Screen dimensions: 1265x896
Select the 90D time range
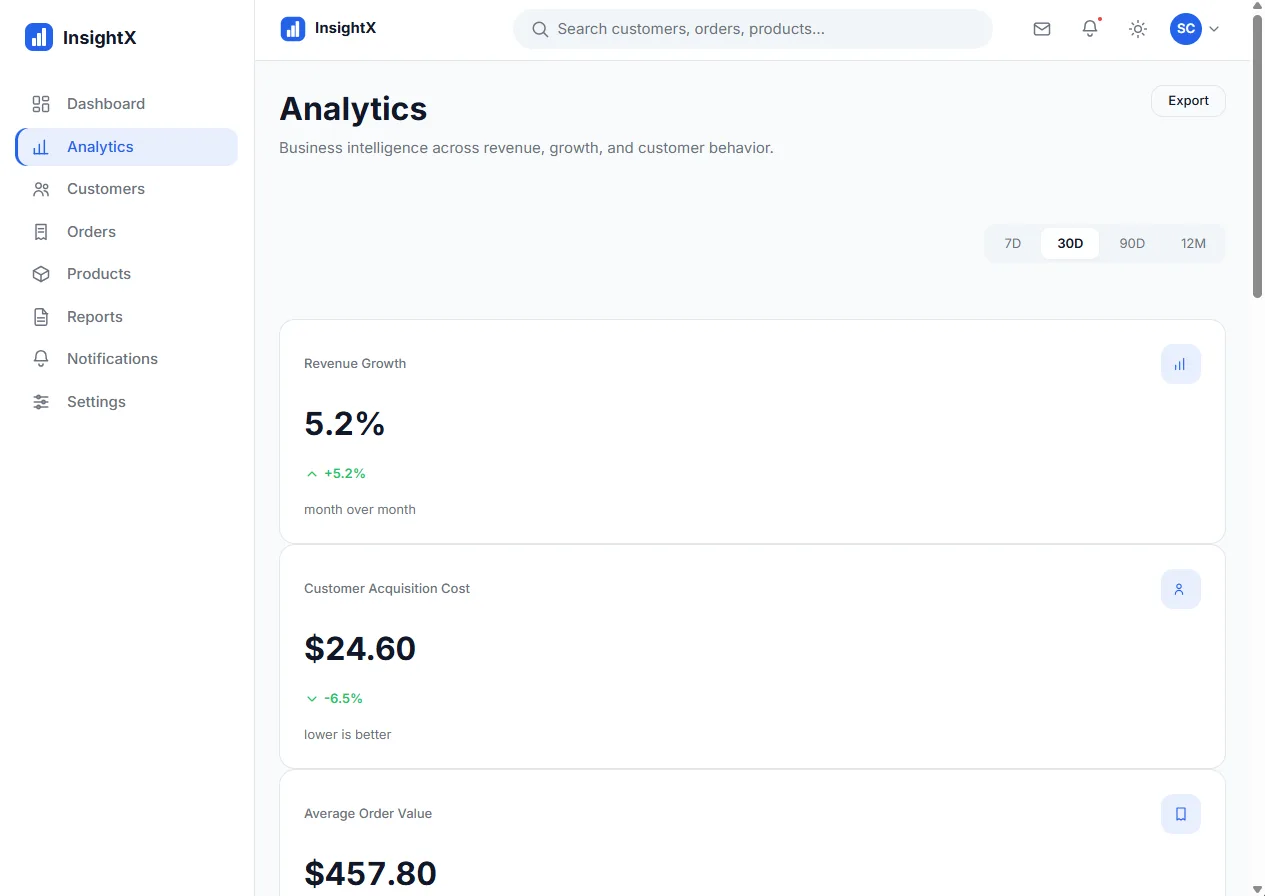coord(1132,244)
